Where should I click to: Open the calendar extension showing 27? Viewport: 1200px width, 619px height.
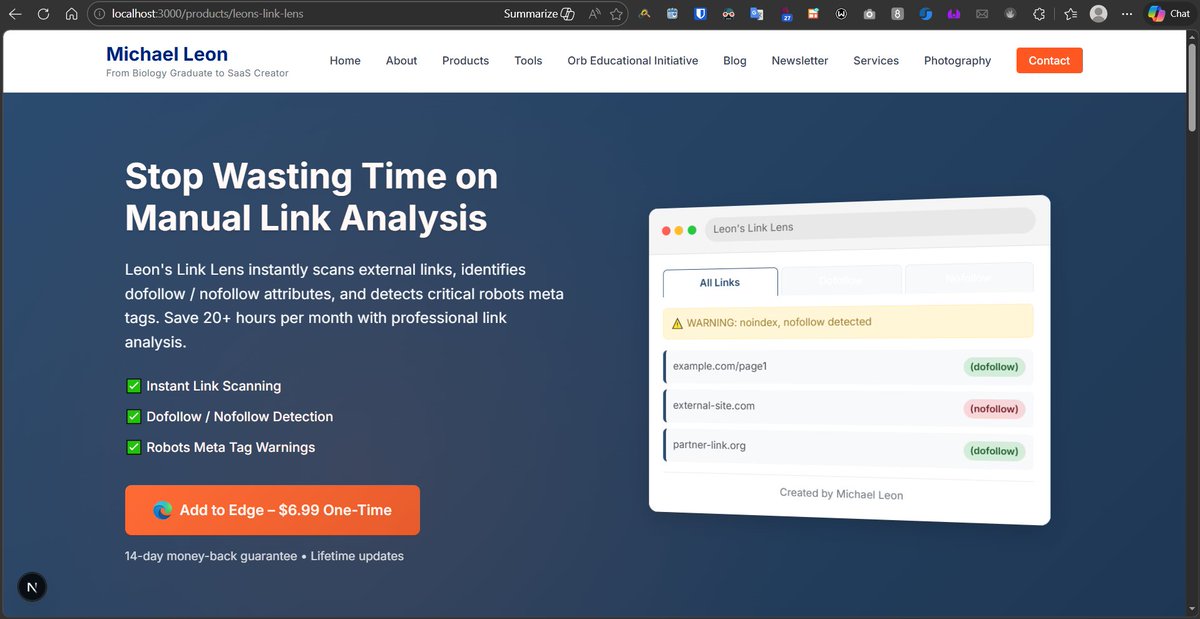pos(786,14)
